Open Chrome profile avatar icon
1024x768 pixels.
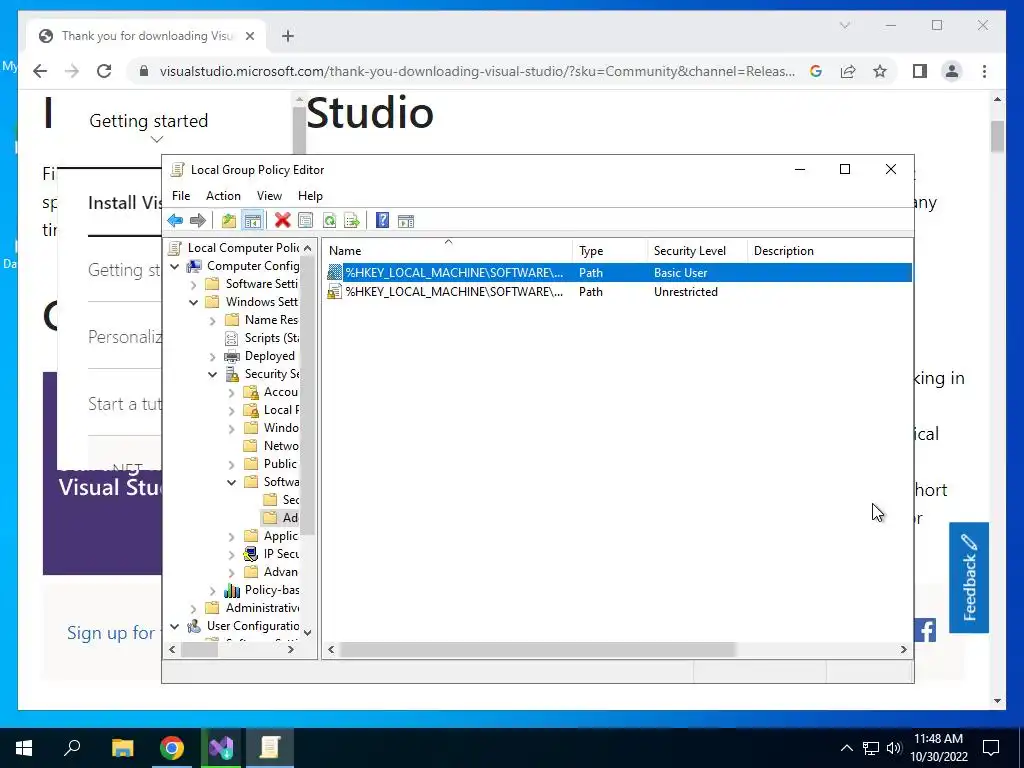(952, 71)
